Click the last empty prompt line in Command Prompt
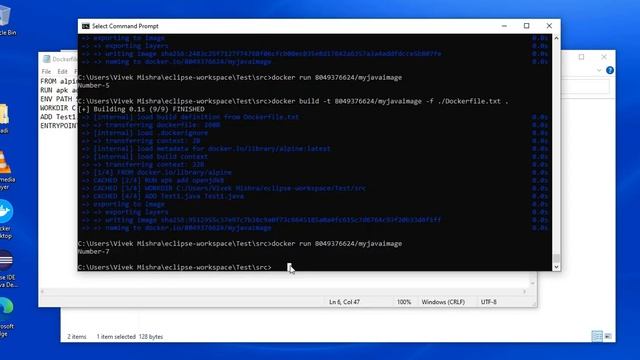This screenshot has height=360, width=640. tap(175, 267)
